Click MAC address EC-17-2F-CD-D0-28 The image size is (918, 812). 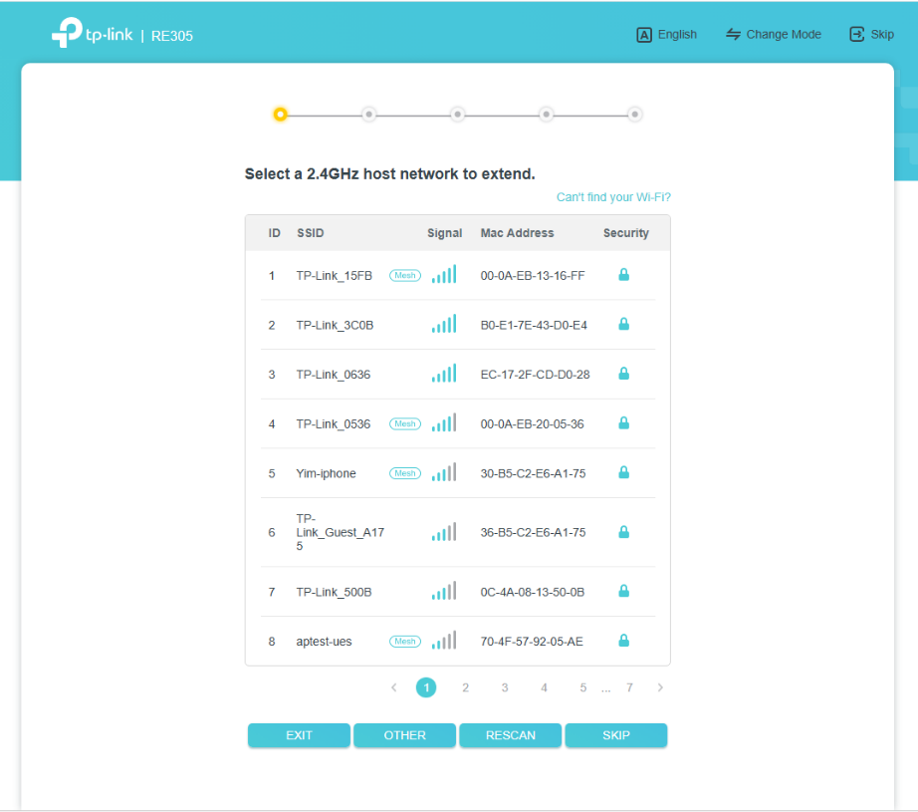pos(535,375)
